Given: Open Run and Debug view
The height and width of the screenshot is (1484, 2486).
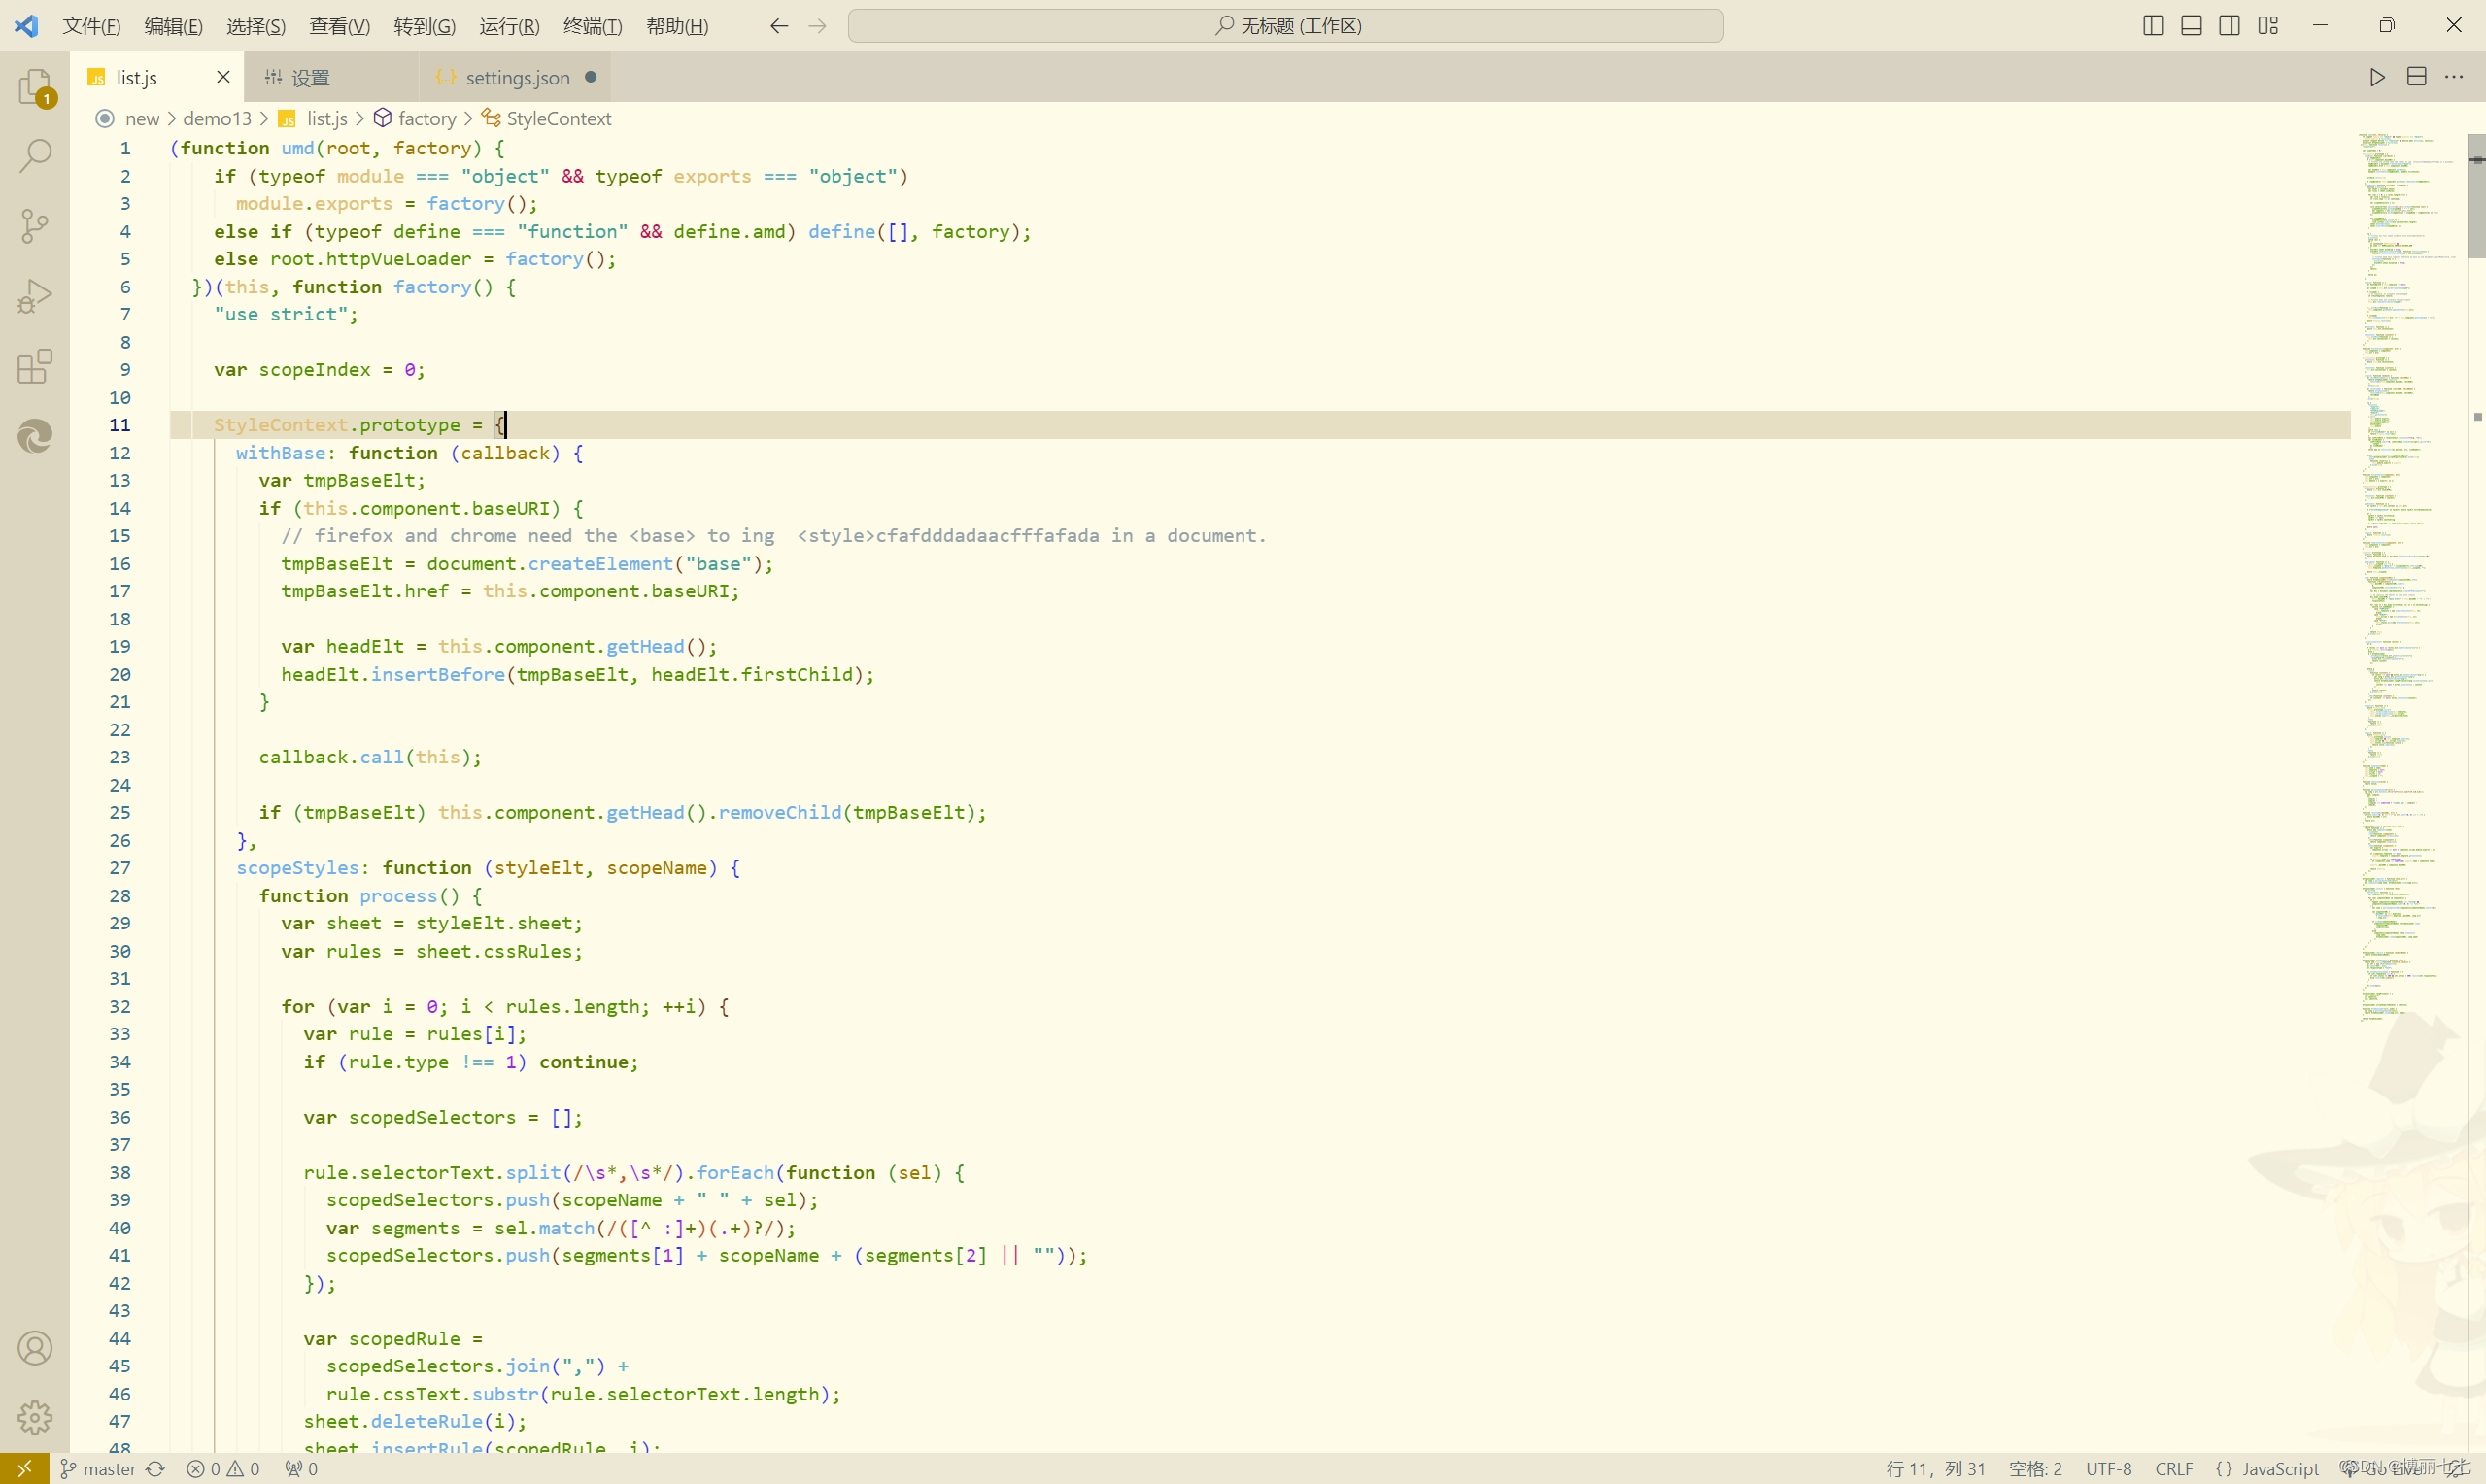Looking at the screenshot, I should tap(35, 297).
